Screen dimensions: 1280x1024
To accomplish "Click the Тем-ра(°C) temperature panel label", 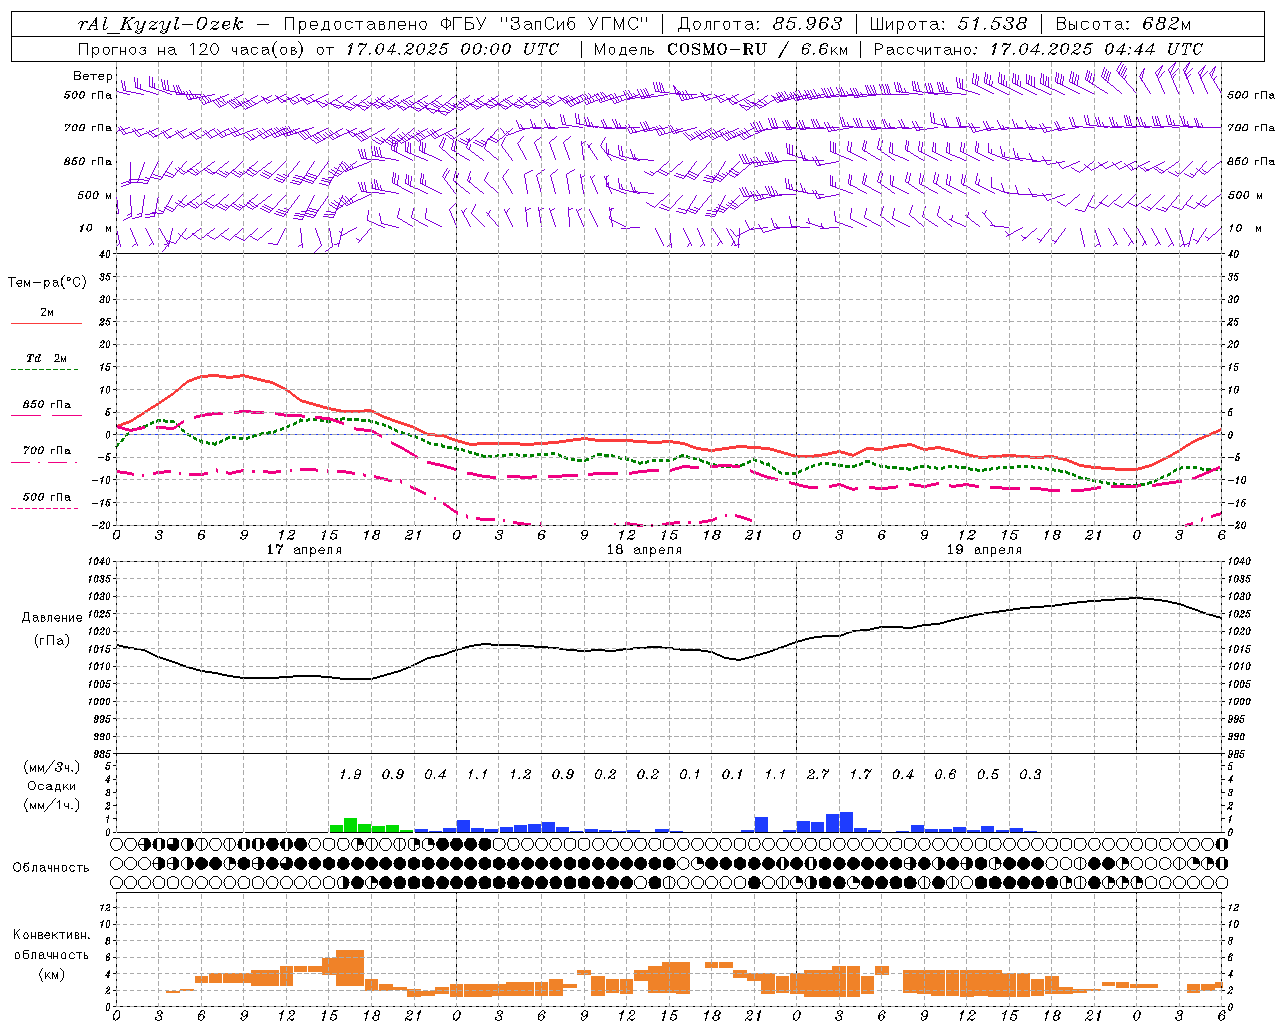I will (47, 283).
